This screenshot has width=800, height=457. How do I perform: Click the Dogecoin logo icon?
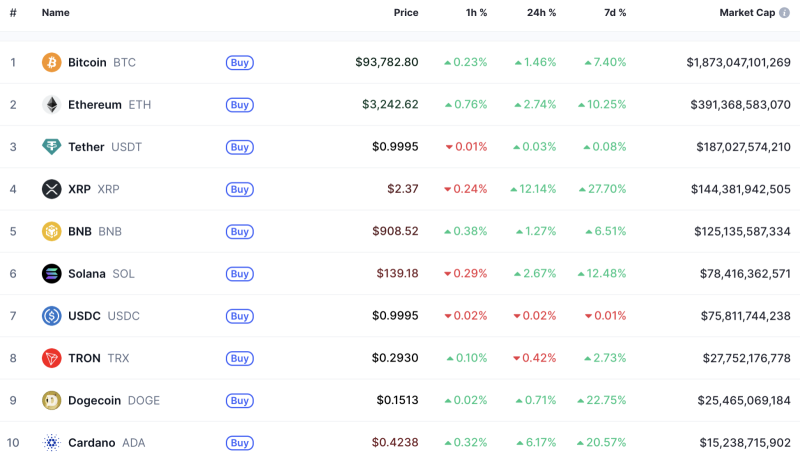pyautogui.click(x=52, y=401)
